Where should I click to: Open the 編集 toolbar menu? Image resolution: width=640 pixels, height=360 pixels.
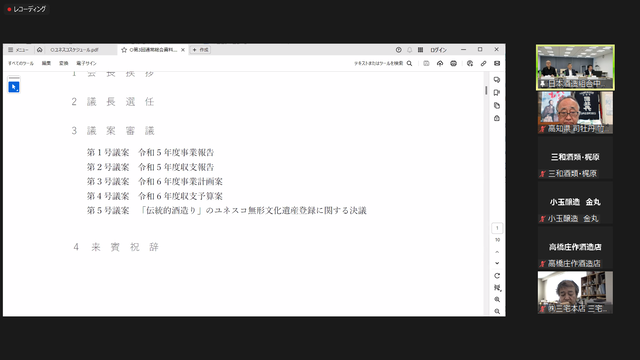47,63
